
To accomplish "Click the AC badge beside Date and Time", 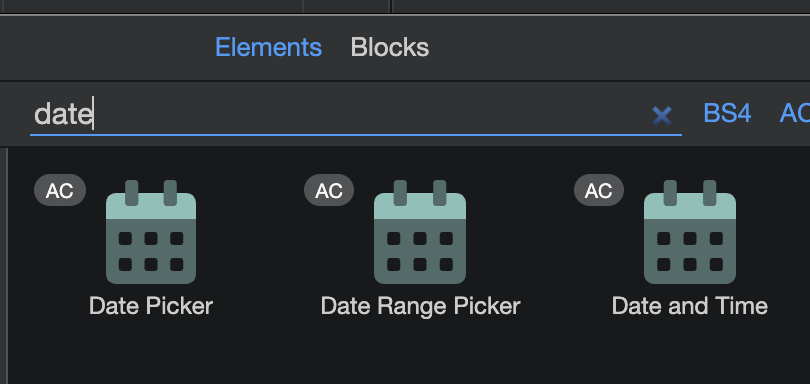I will [x=599, y=190].
